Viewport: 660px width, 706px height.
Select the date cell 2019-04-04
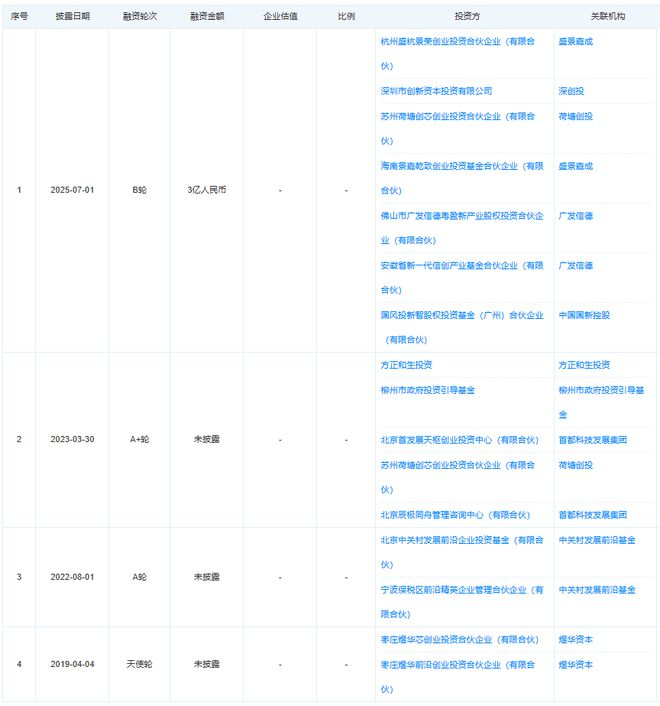[x=72, y=664]
